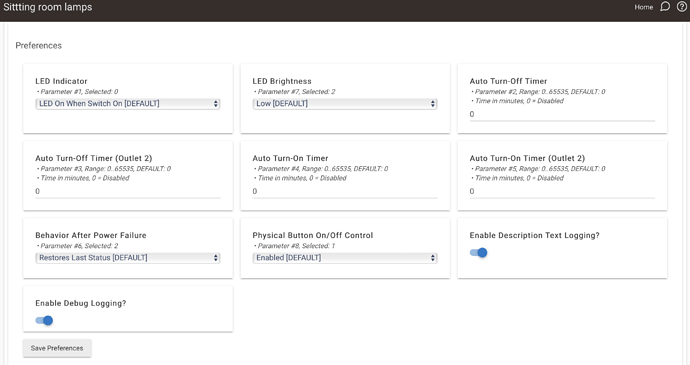The width and height of the screenshot is (690, 365).
Task: Click Parameter #2 range description text
Action: pos(540,92)
